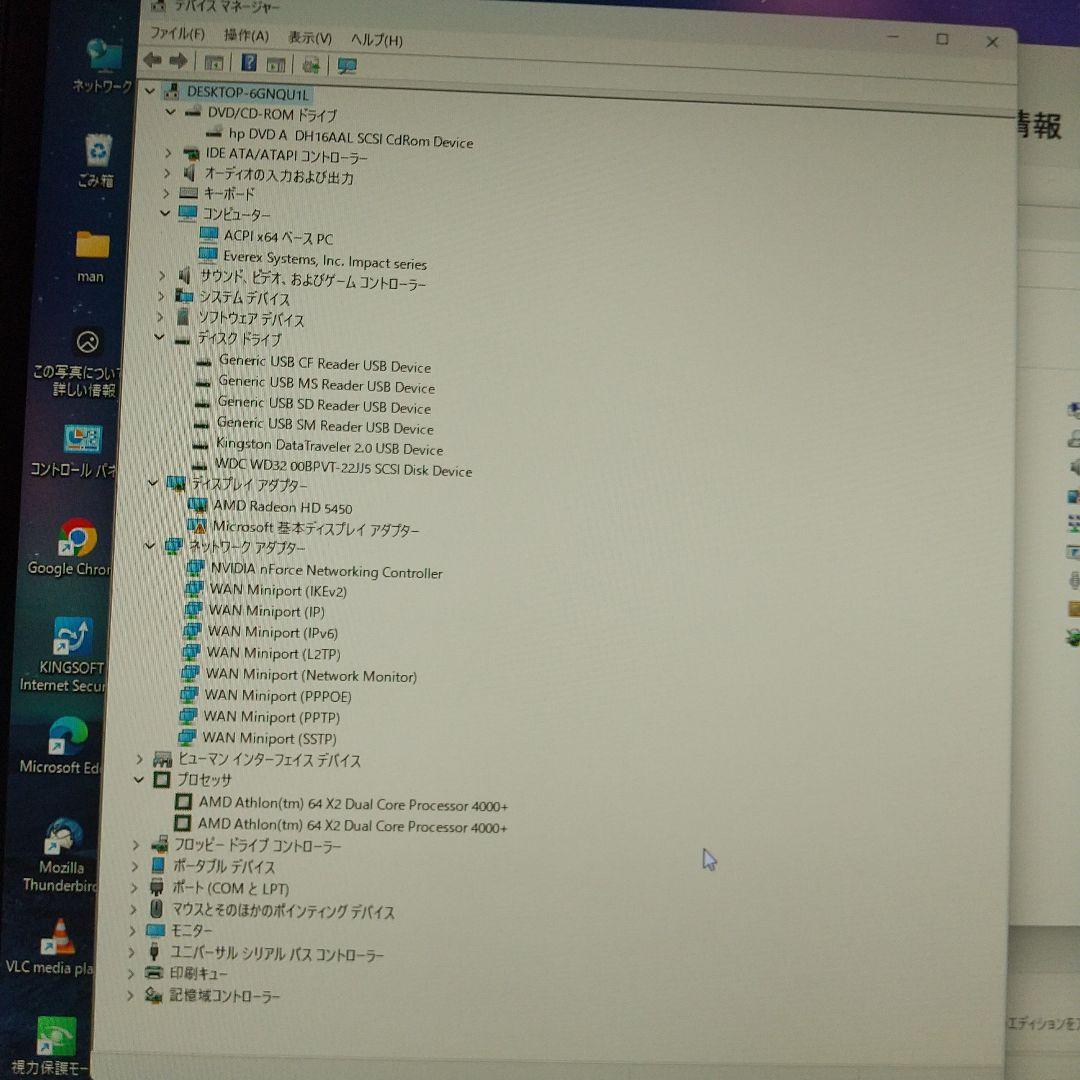The height and width of the screenshot is (1080, 1080).
Task: Select first AMD Athlon 64 X2 processor entry
Action: pyautogui.click(x=353, y=804)
